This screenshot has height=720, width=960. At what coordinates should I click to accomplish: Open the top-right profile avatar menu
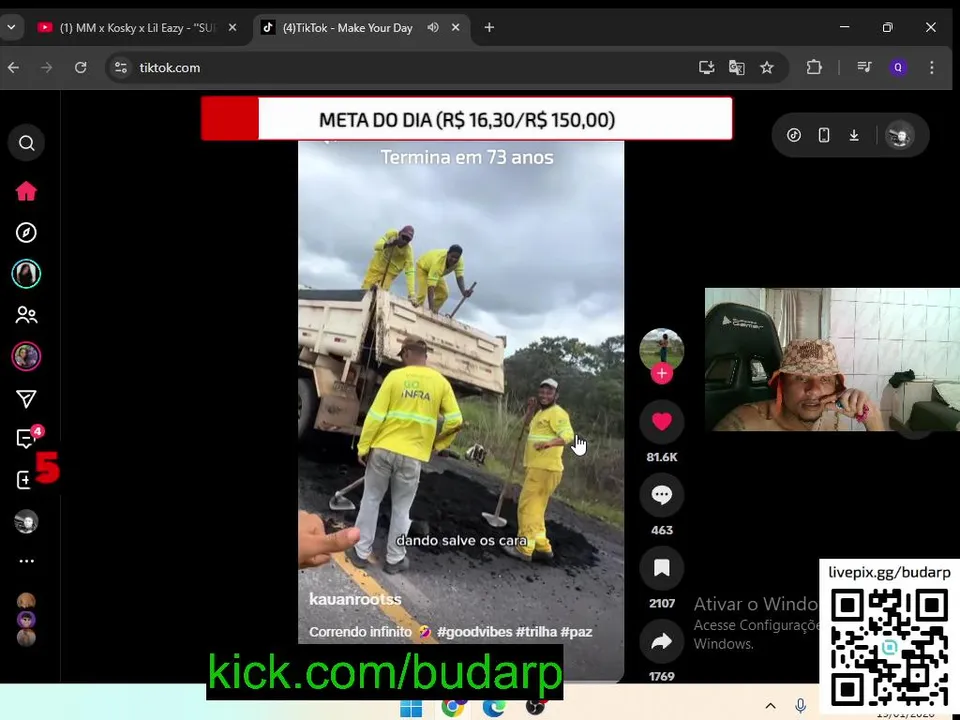click(899, 135)
